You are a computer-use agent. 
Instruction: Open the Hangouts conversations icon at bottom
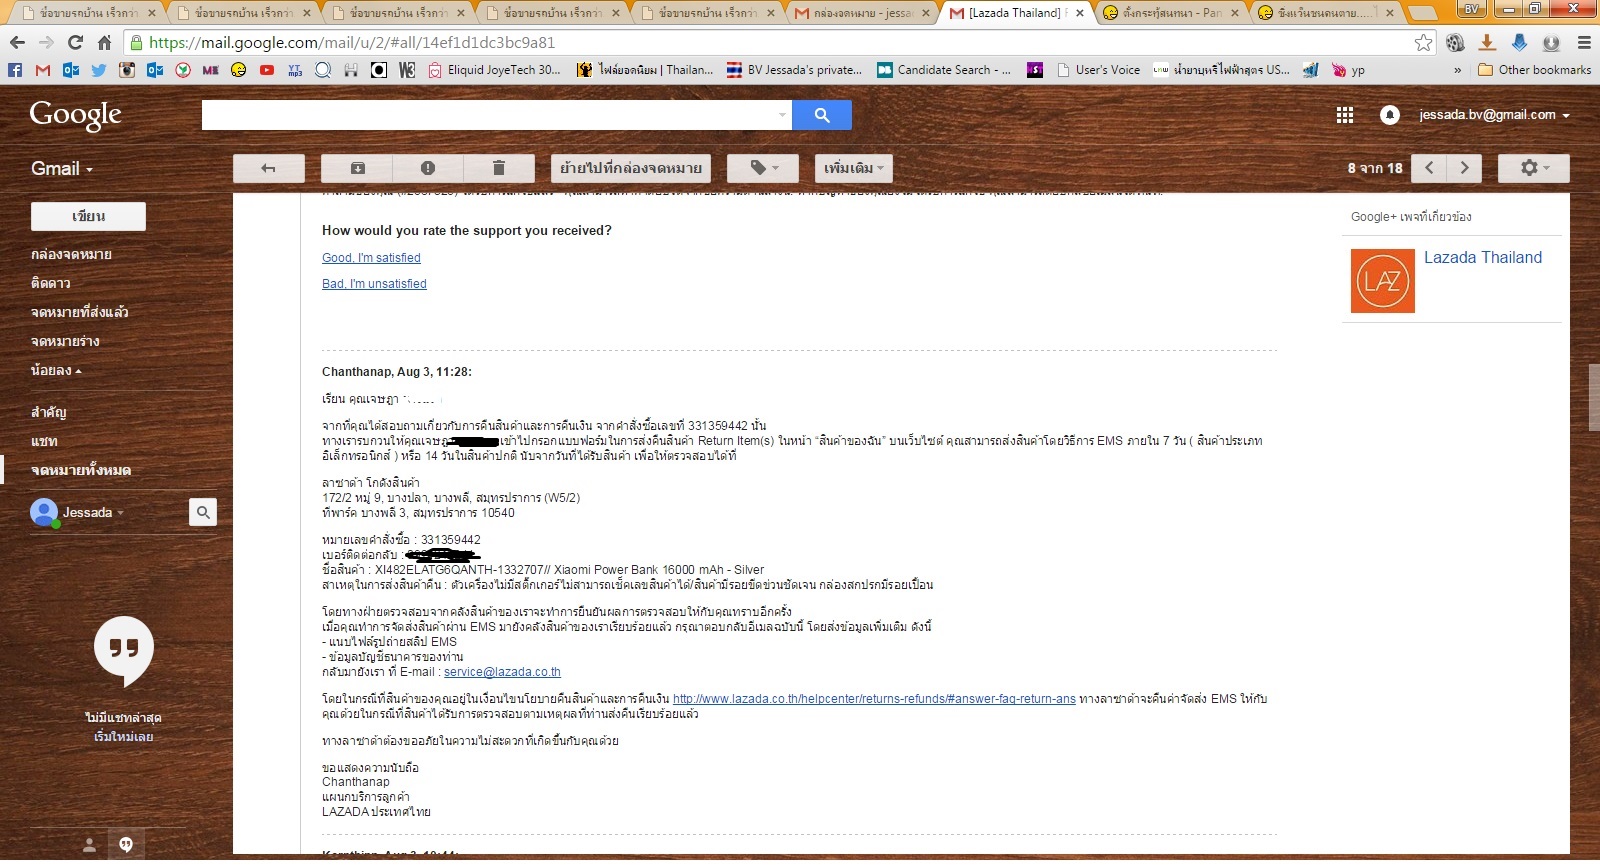pyautogui.click(x=126, y=844)
